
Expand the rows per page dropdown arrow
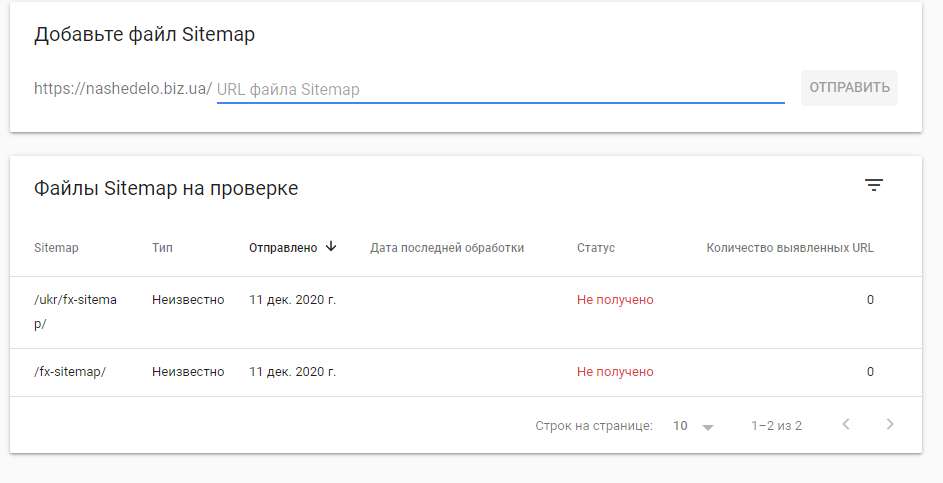pos(708,427)
